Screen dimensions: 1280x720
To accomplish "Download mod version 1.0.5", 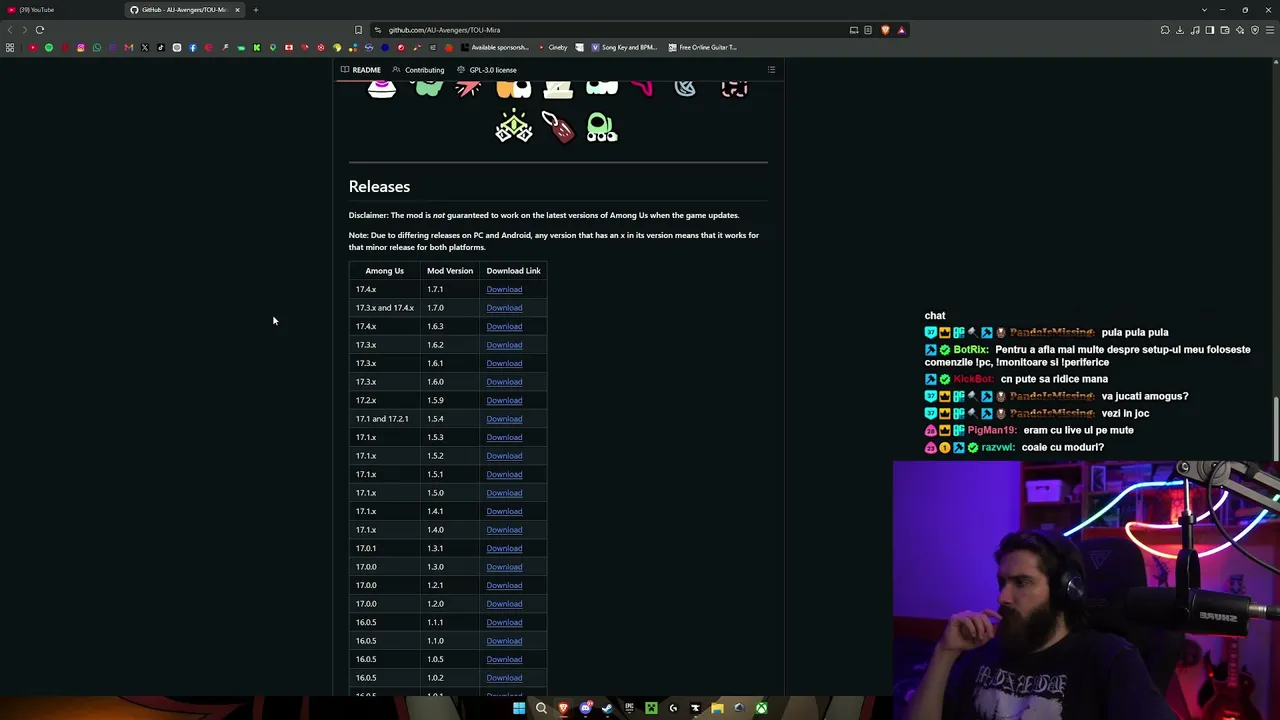I will pos(504,659).
